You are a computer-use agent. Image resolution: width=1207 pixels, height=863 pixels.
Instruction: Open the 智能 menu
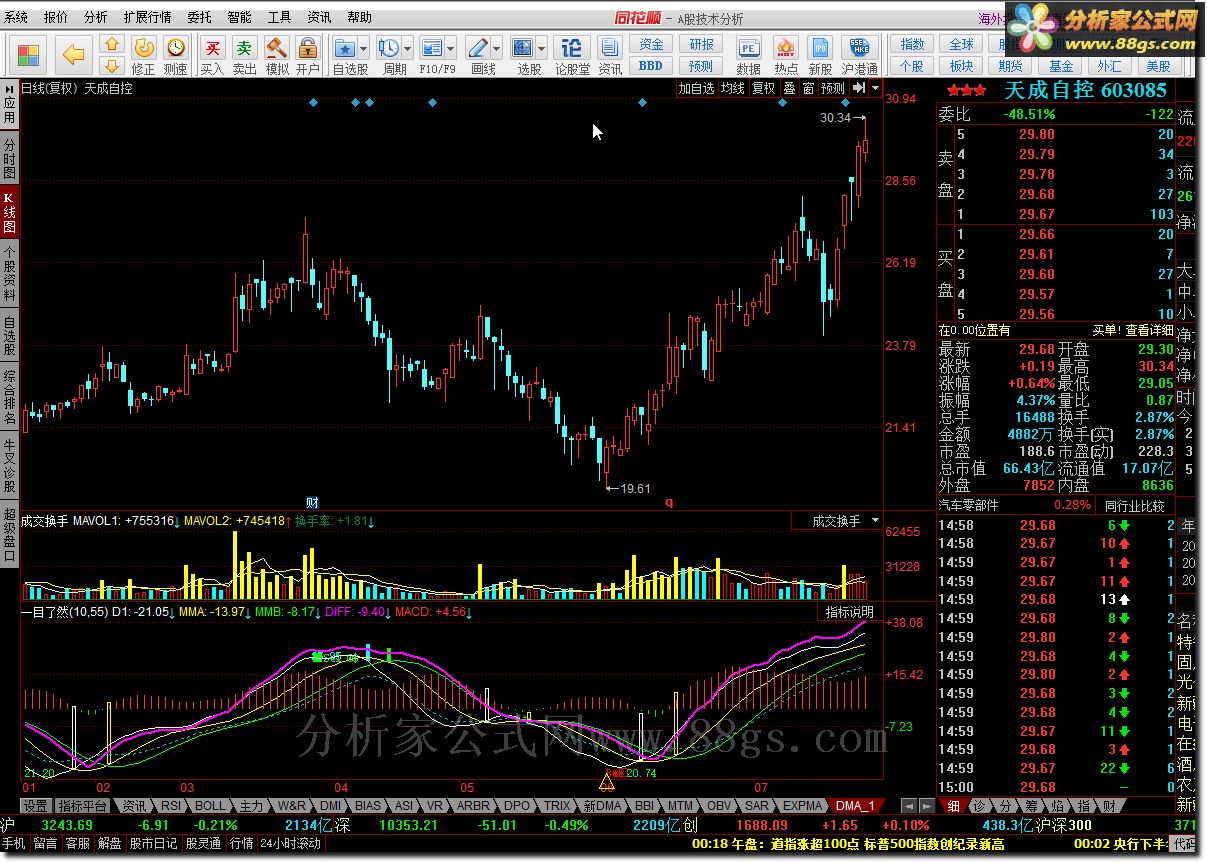240,17
